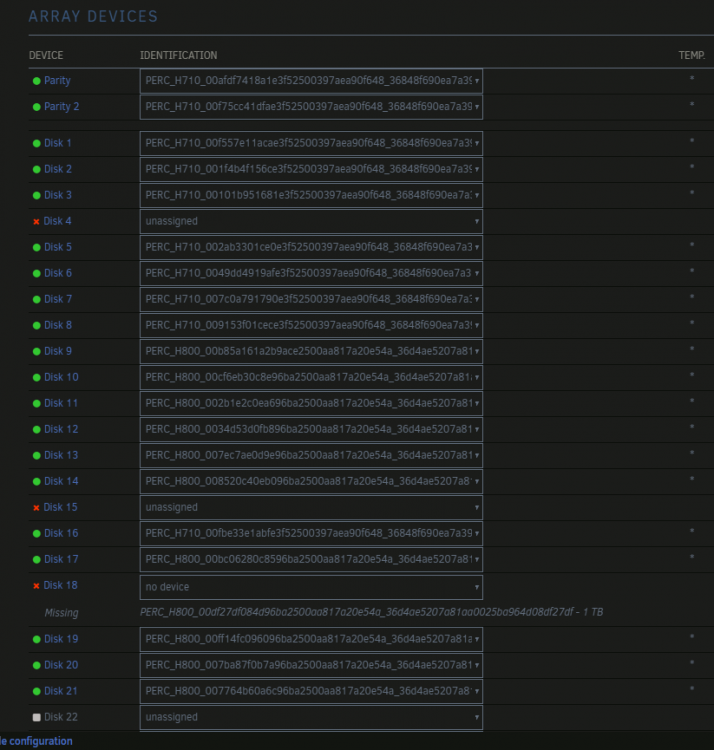714x750 pixels.
Task: Click the red X icon for Disk 15
Action: (x=36, y=507)
